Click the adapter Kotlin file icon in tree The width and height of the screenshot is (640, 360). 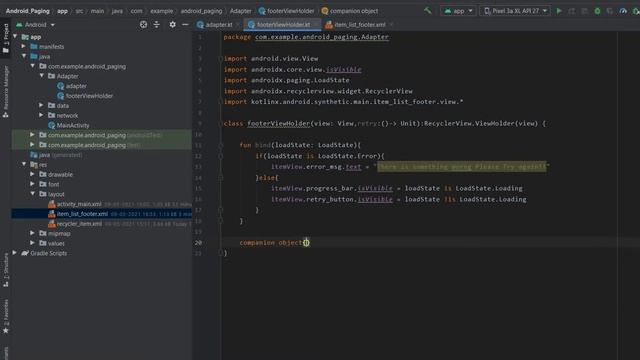[x=60, y=86]
